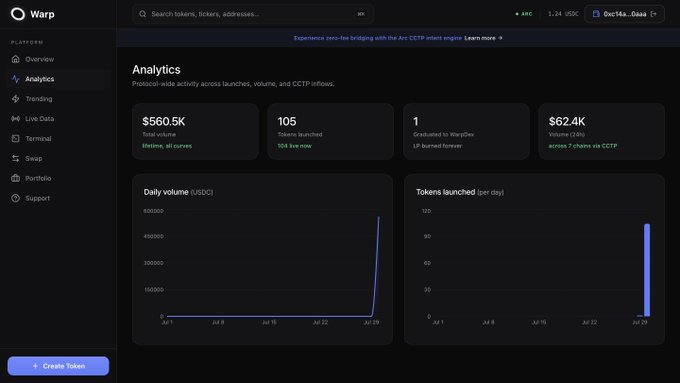Click the 1.24 USDC balance

[563, 14]
